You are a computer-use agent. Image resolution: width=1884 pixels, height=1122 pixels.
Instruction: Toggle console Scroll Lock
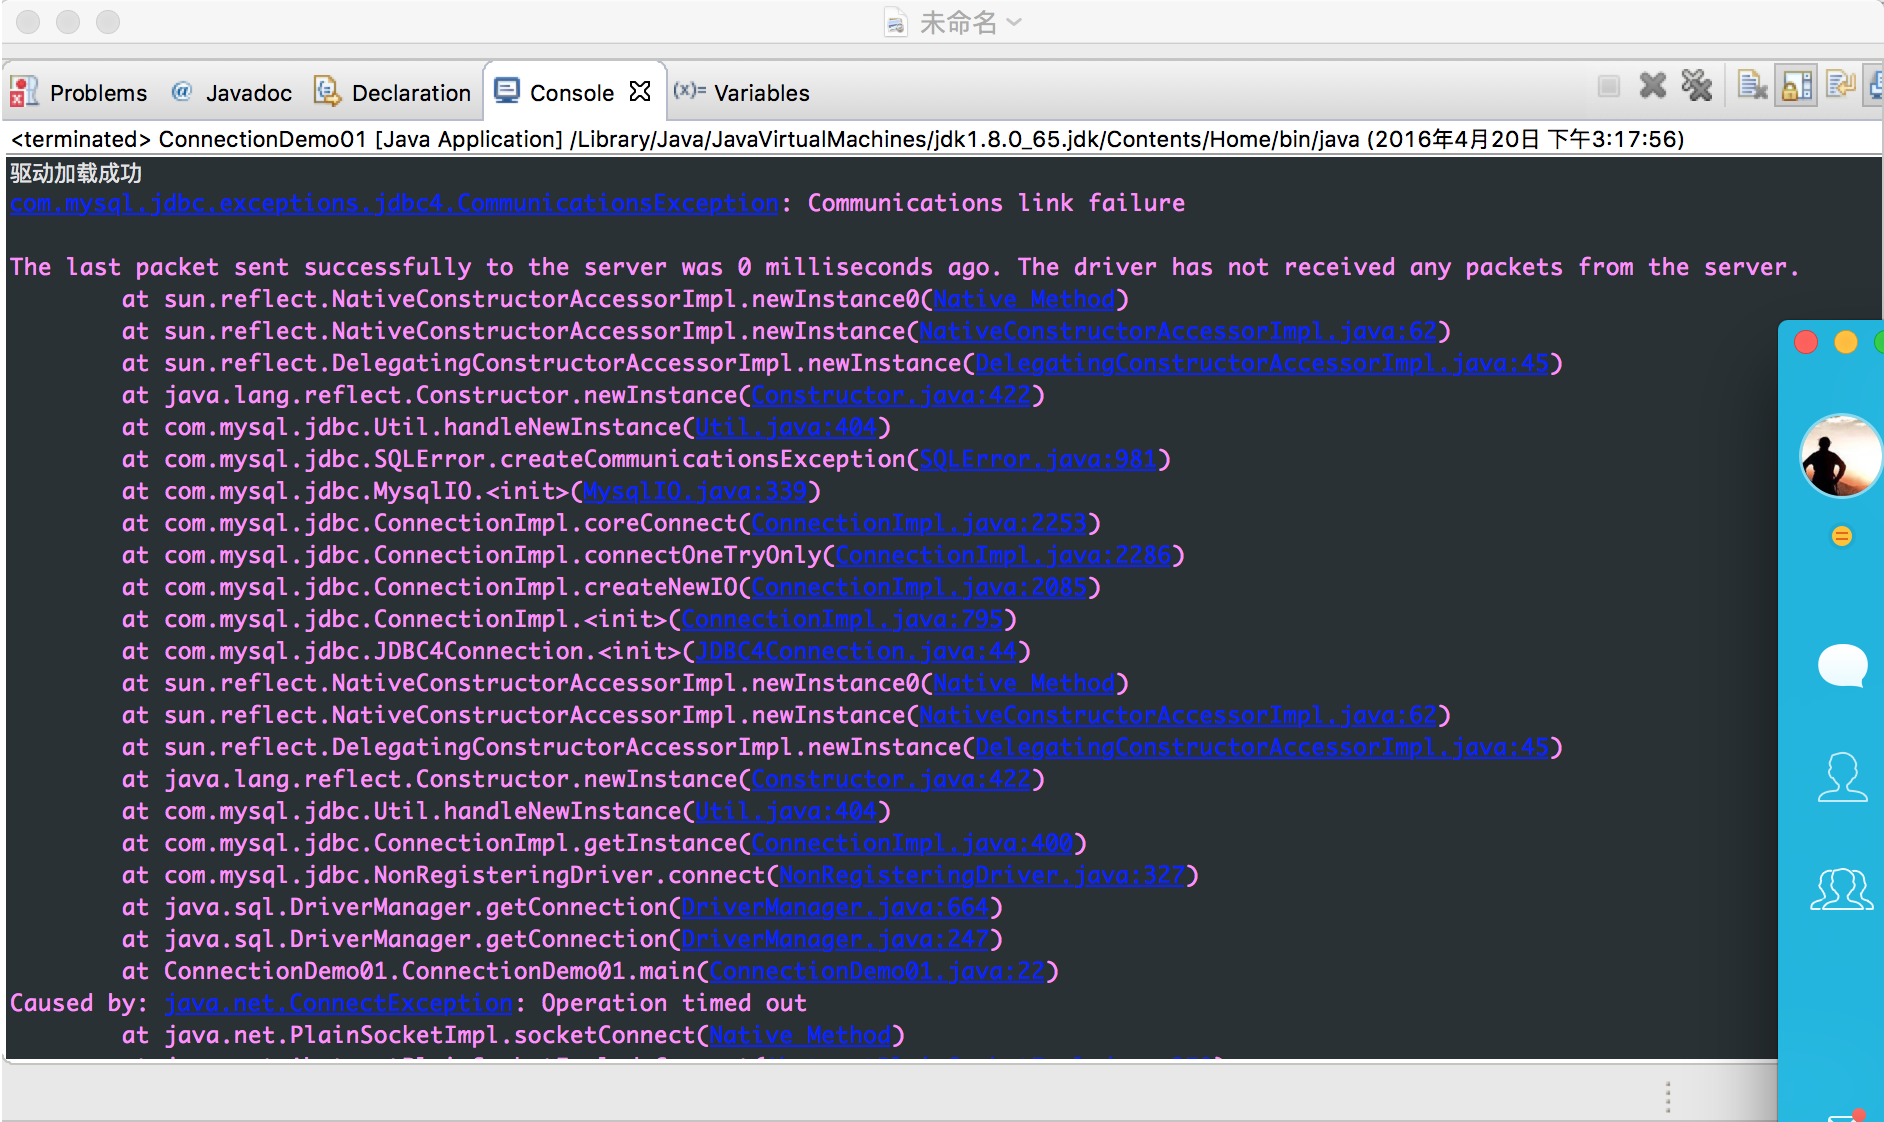(x=1797, y=86)
